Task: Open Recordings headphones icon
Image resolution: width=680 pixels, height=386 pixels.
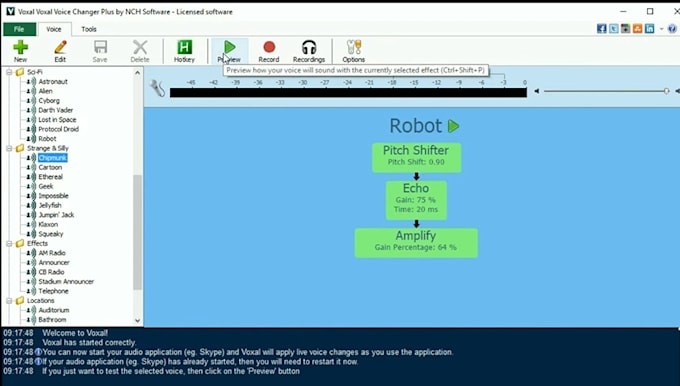Action: pyautogui.click(x=309, y=47)
